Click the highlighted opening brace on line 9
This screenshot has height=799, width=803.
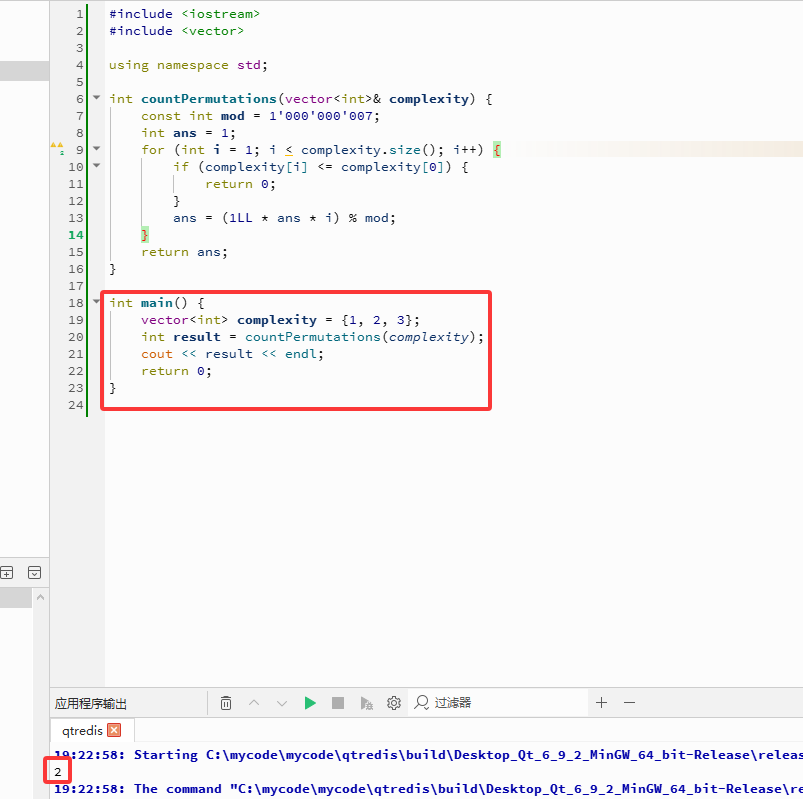pyautogui.click(x=496, y=150)
